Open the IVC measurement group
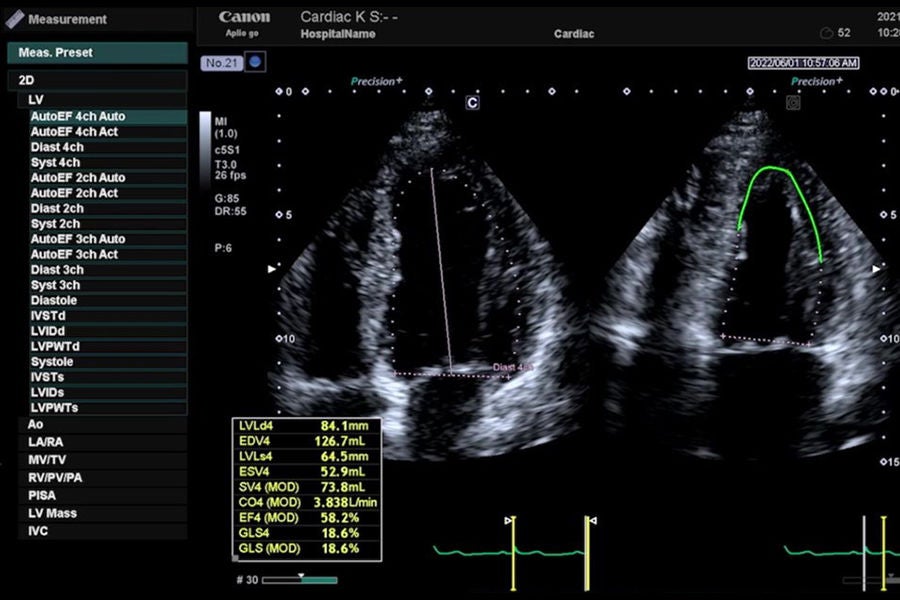This screenshot has height=600, width=900. tap(103, 531)
